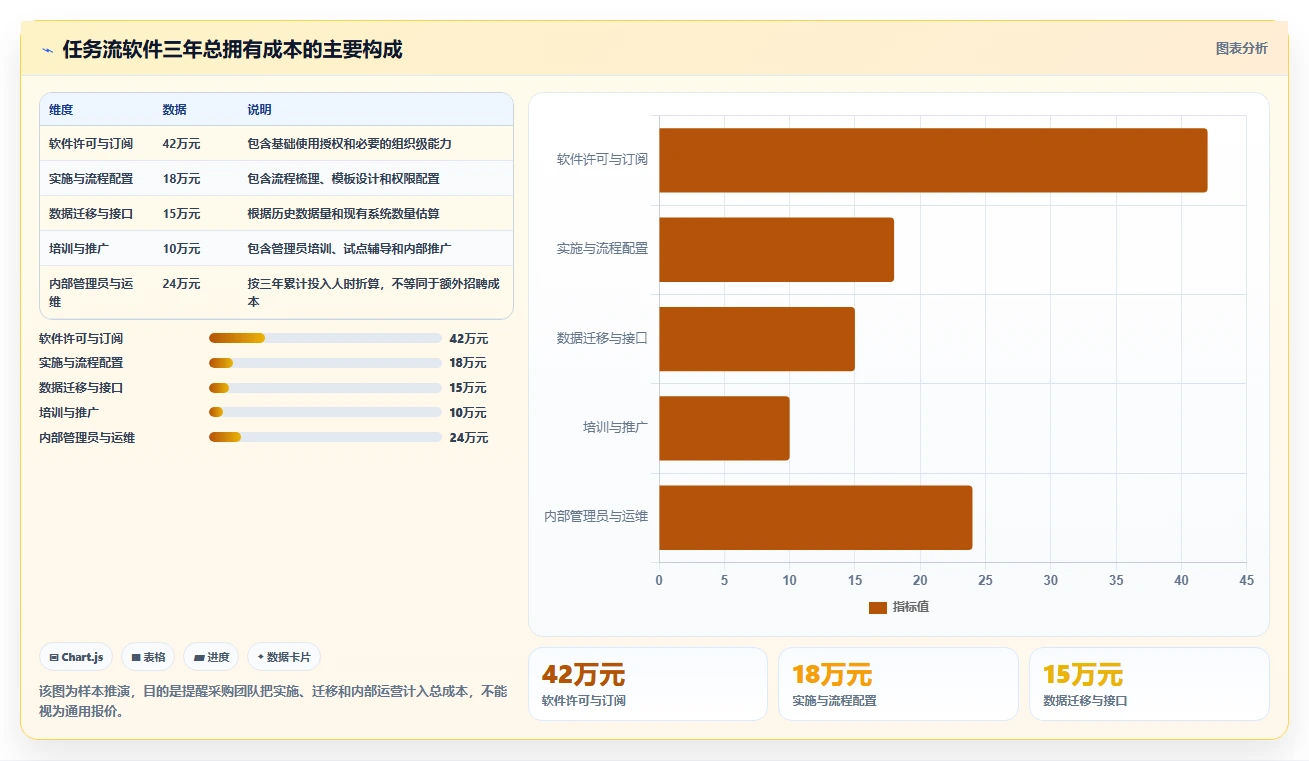The image size is (1309, 761).
Task: Click the 说明 column header
Action: 260,110
